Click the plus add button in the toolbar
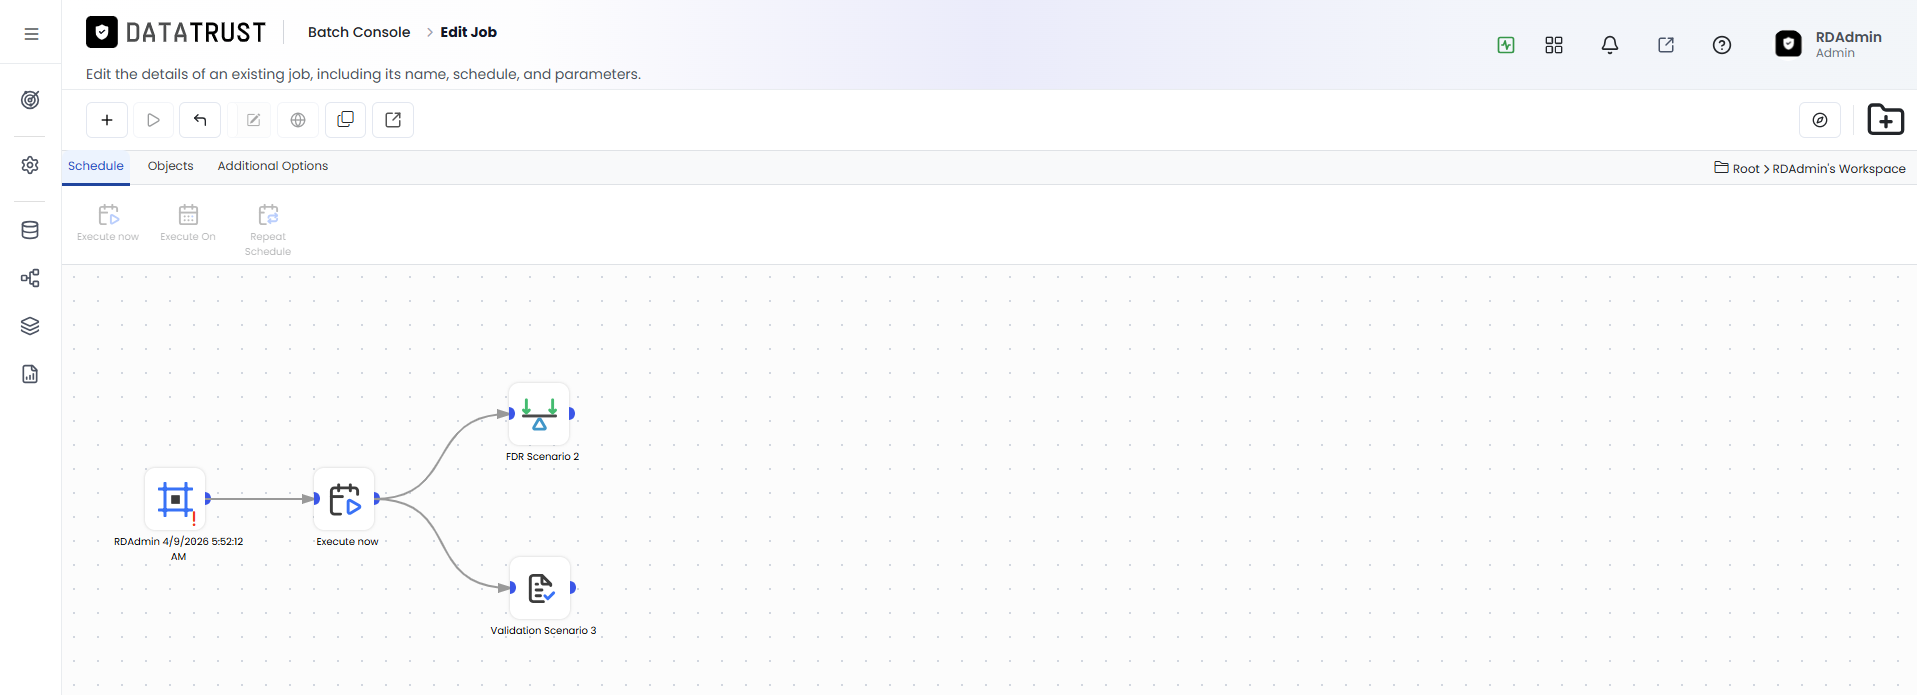The image size is (1917, 695). [x=107, y=120]
